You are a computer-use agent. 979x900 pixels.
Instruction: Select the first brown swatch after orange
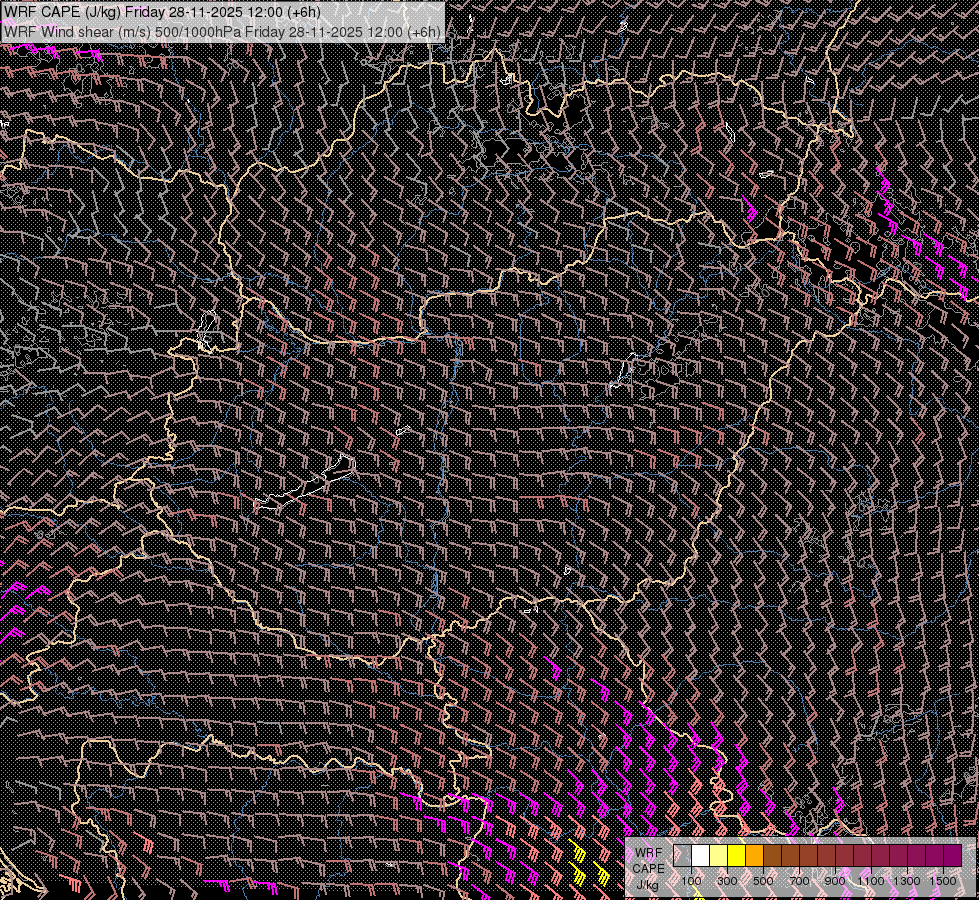[773, 855]
